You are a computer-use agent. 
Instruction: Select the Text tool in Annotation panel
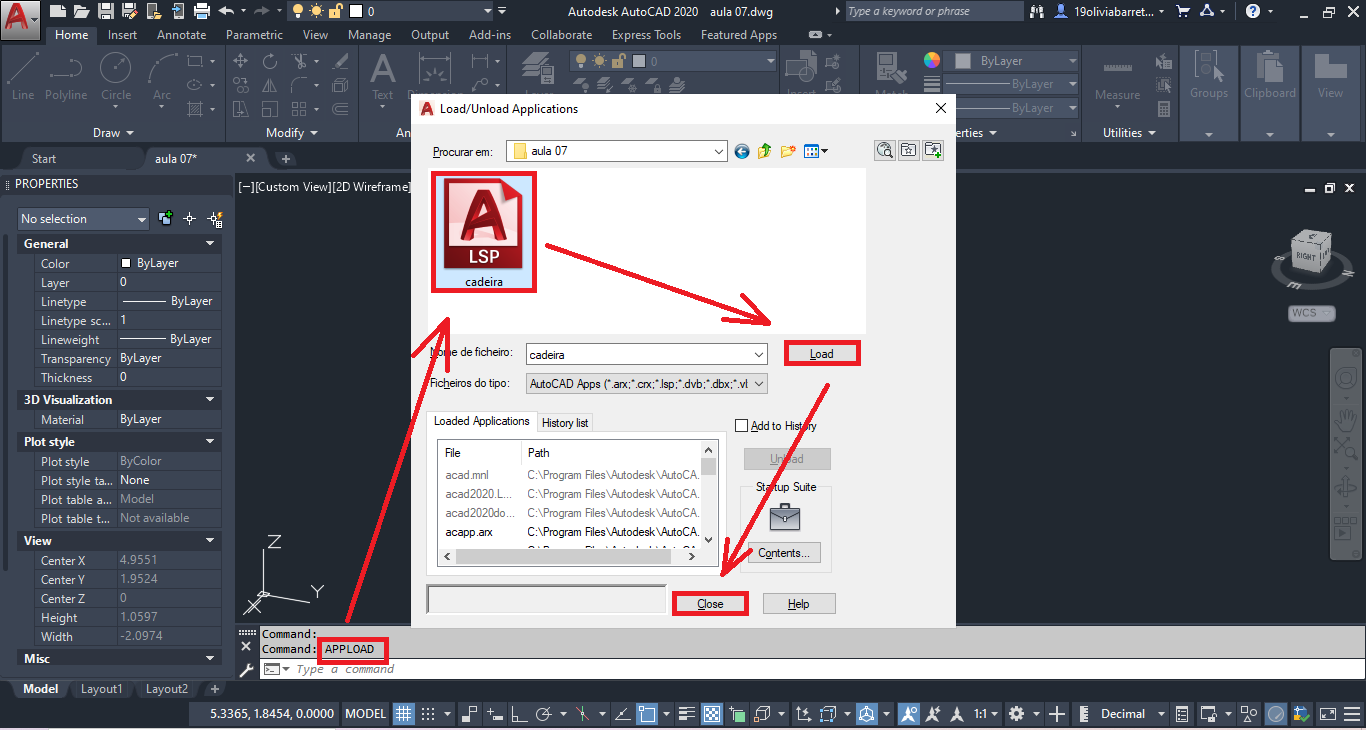tap(383, 76)
